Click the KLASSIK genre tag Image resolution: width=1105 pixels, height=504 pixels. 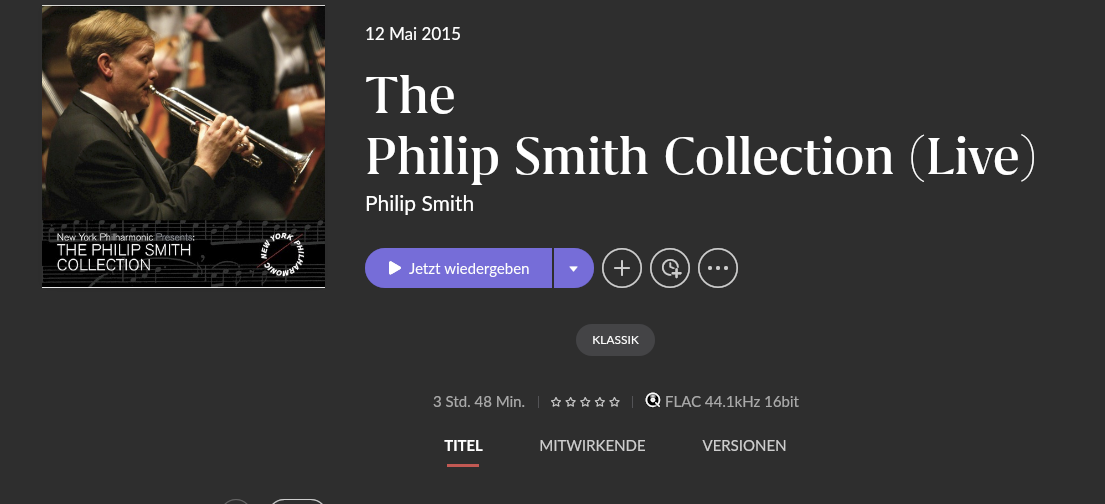pyautogui.click(x=615, y=340)
